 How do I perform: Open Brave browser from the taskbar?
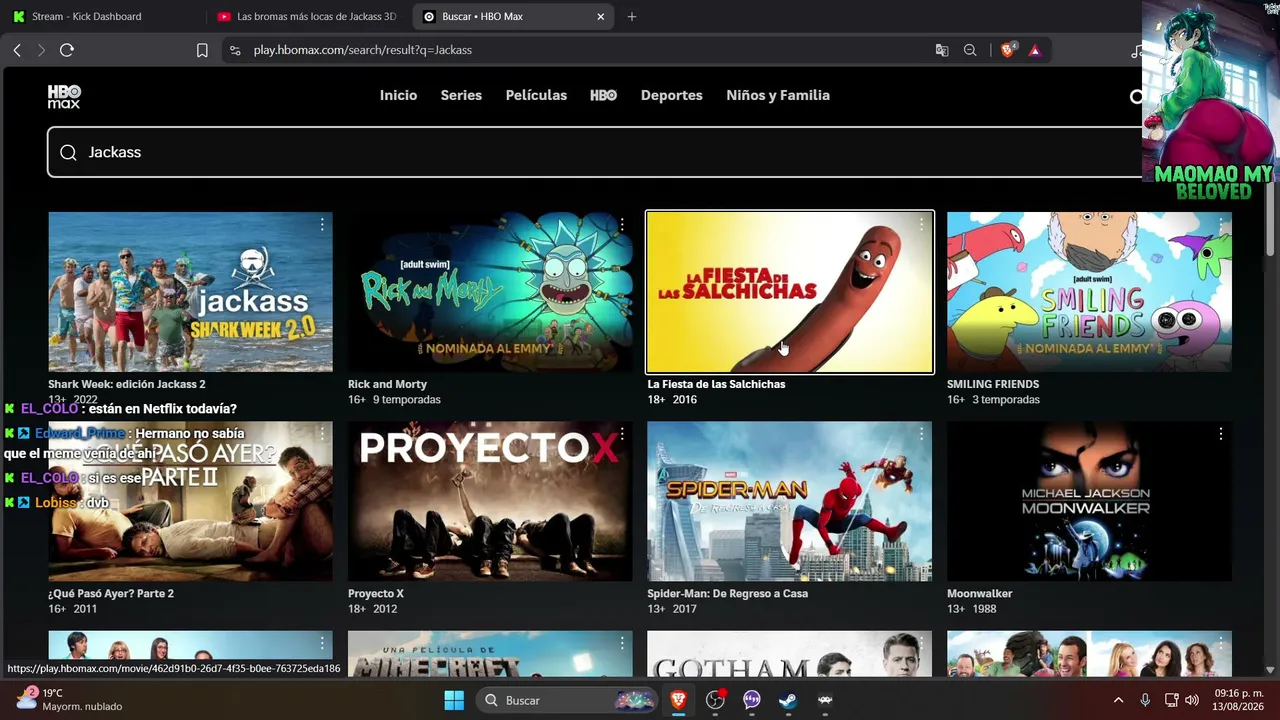(x=679, y=700)
